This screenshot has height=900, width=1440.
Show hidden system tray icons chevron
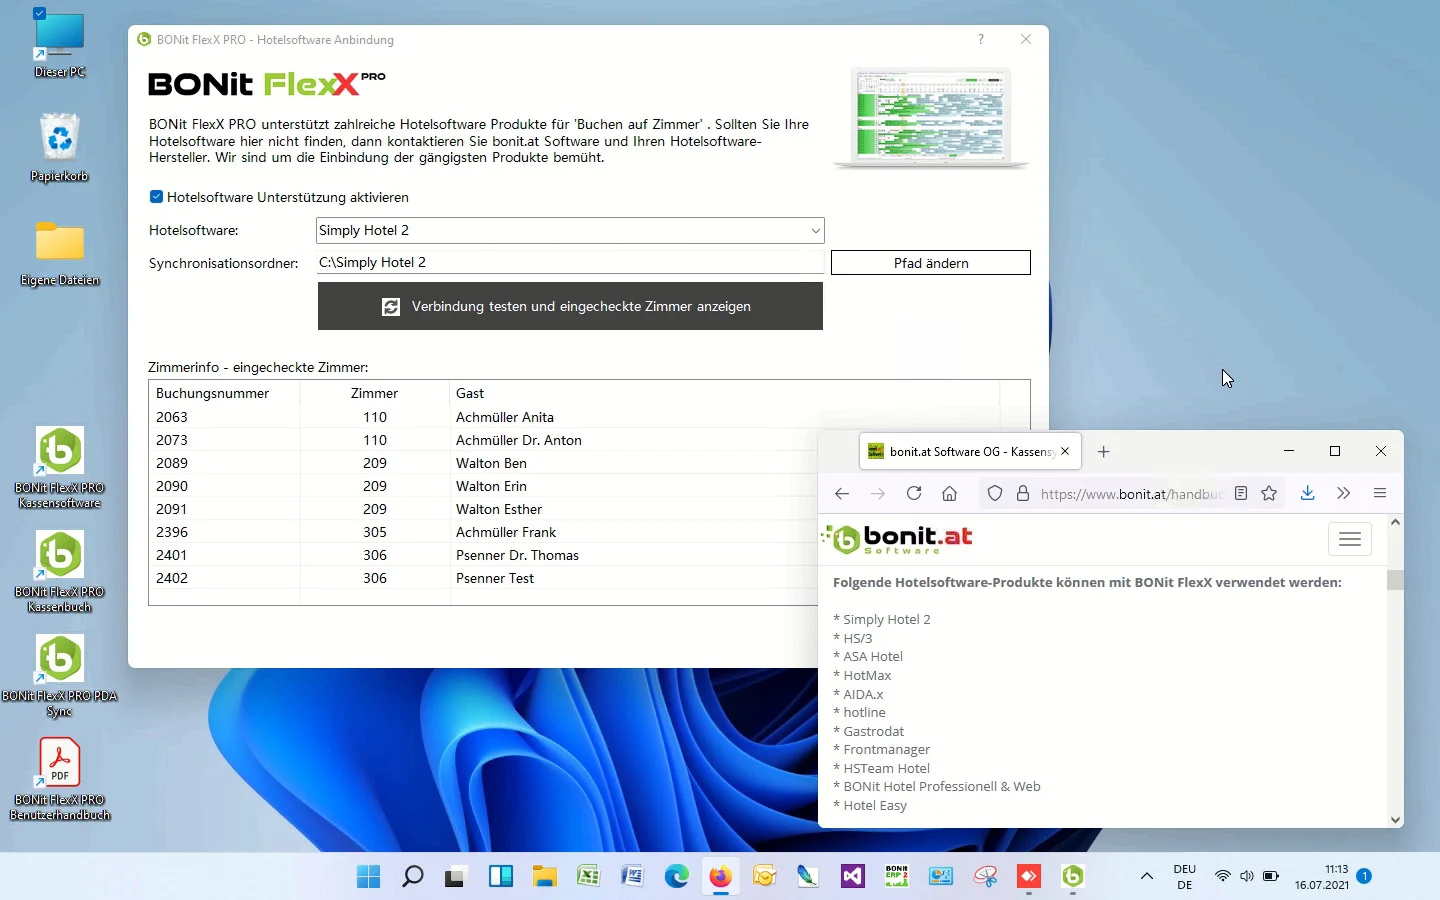click(x=1147, y=877)
